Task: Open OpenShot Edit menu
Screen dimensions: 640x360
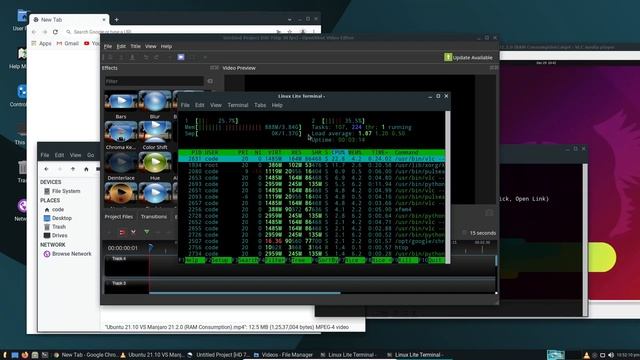Action: 121,47
